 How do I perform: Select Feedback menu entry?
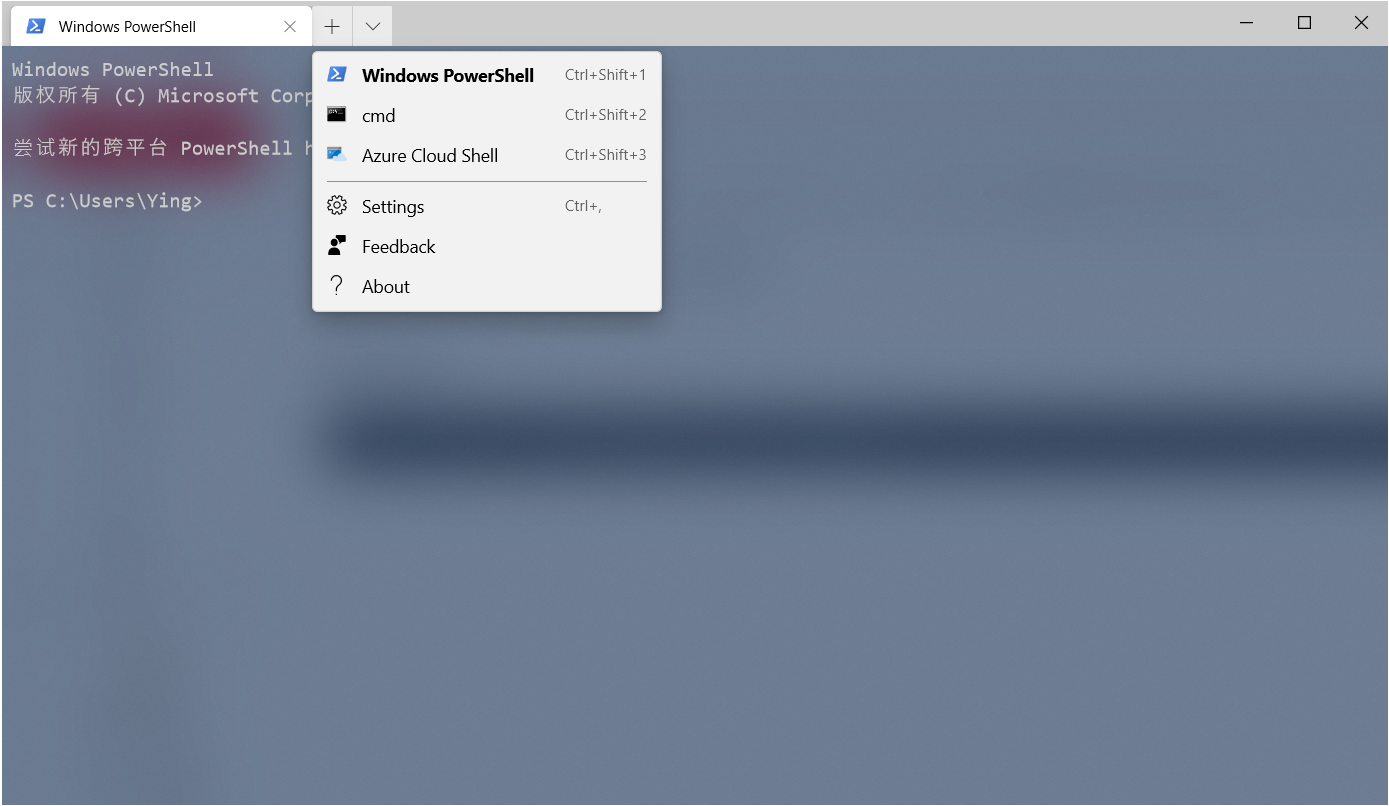pyautogui.click(x=487, y=246)
